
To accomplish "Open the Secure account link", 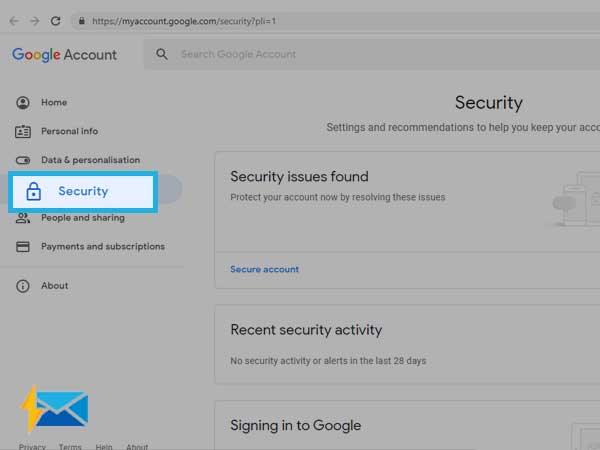I will pos(264,269).
